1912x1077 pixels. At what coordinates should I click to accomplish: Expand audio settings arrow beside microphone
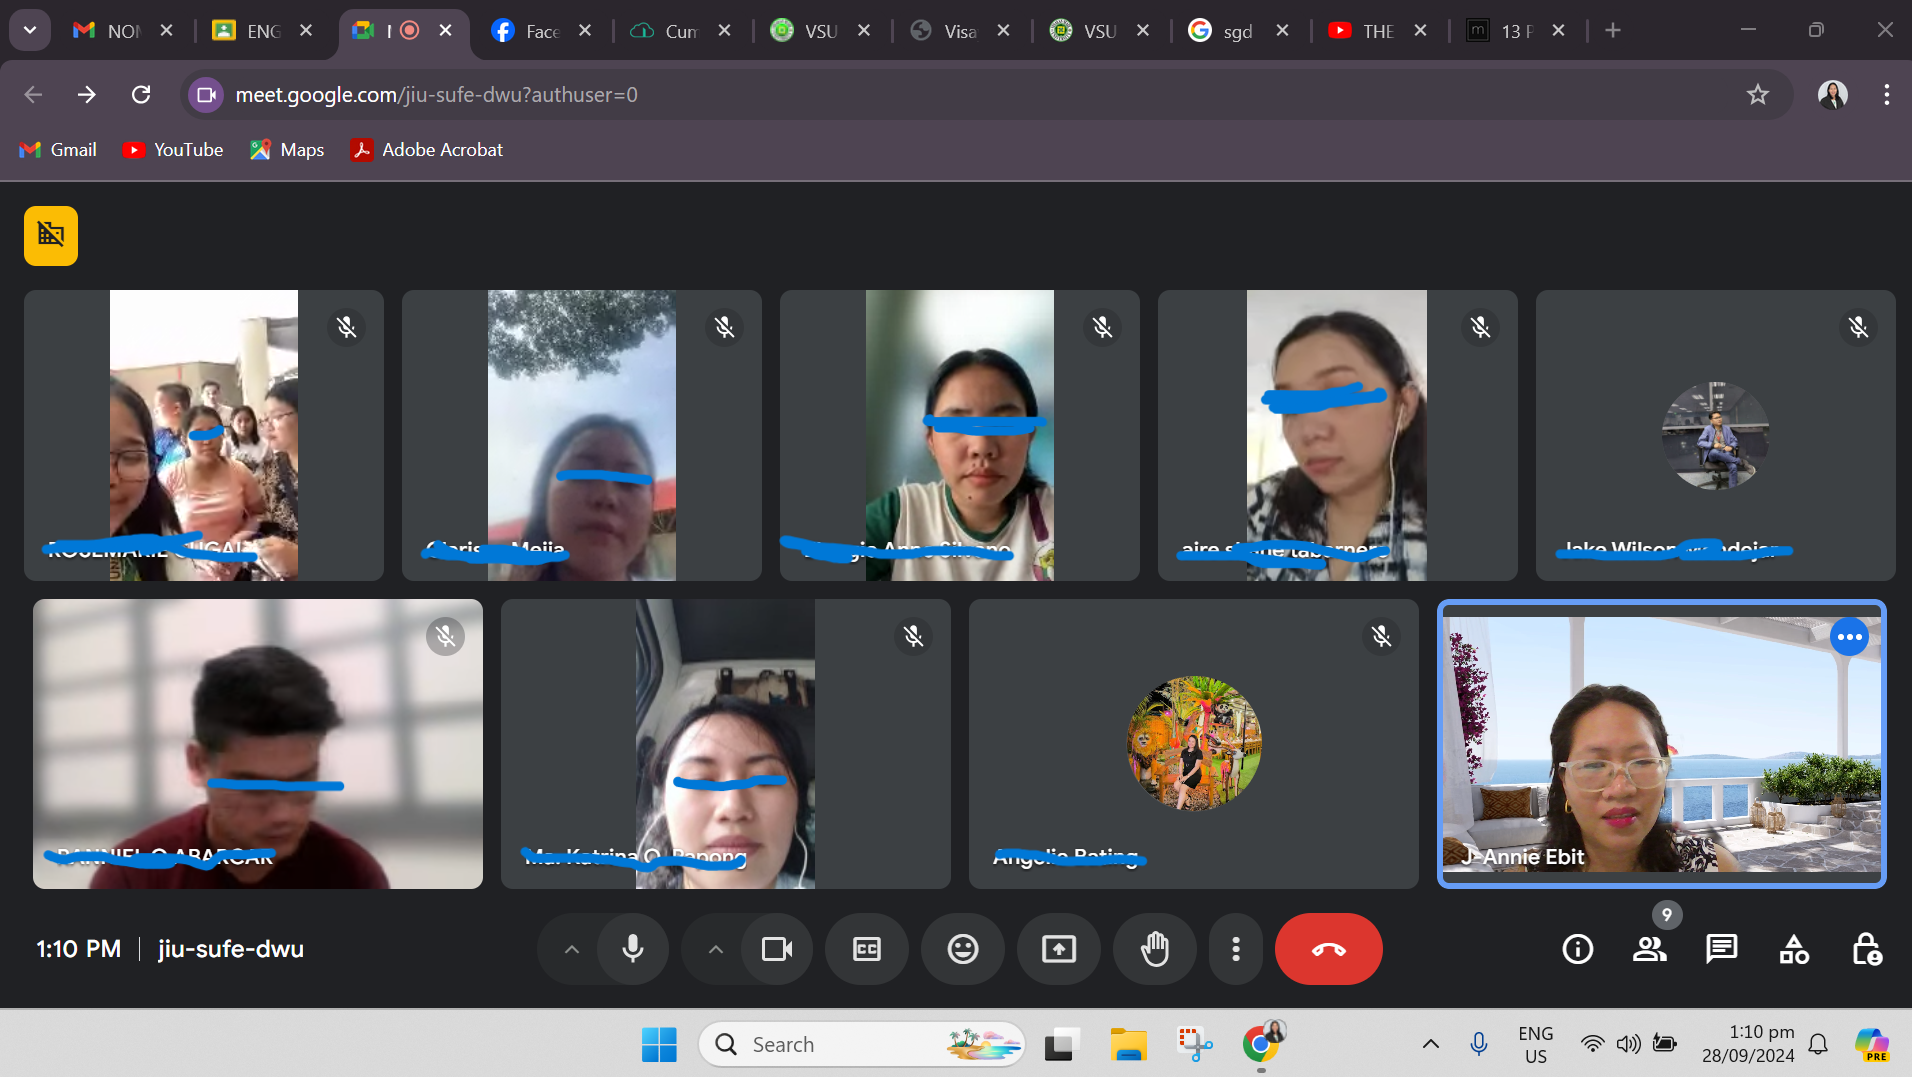tap(572, 949)
